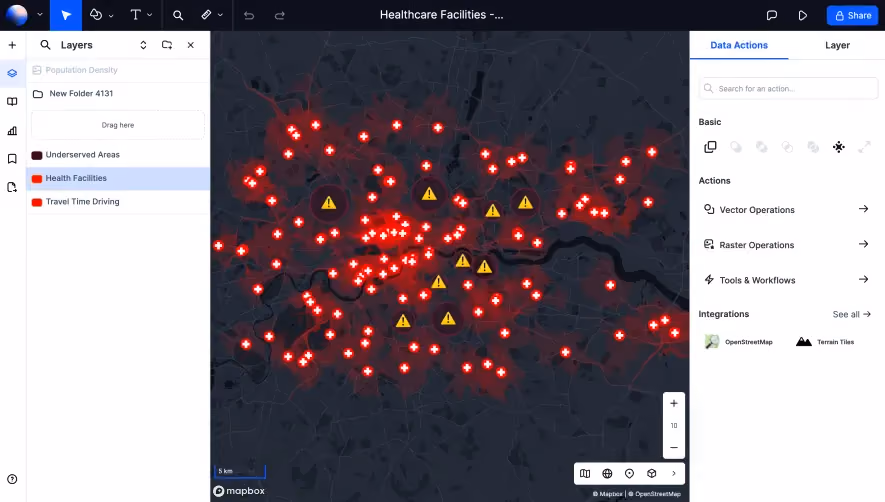The height and width of the screenshot is (502, 885).
Task: Click the diagonal double-arrow icon under Basic
Action: [864, 147]
